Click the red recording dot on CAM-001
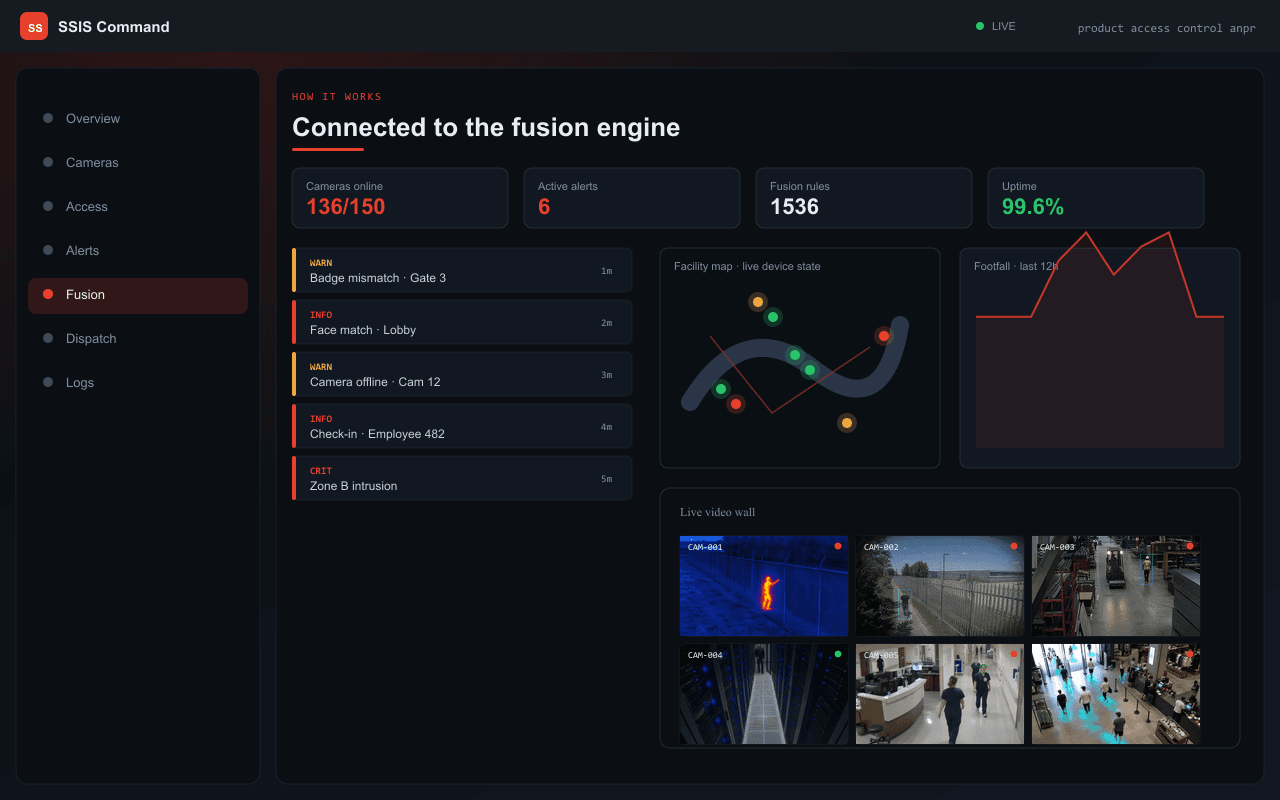The image size is (1280, 800). 838,546
